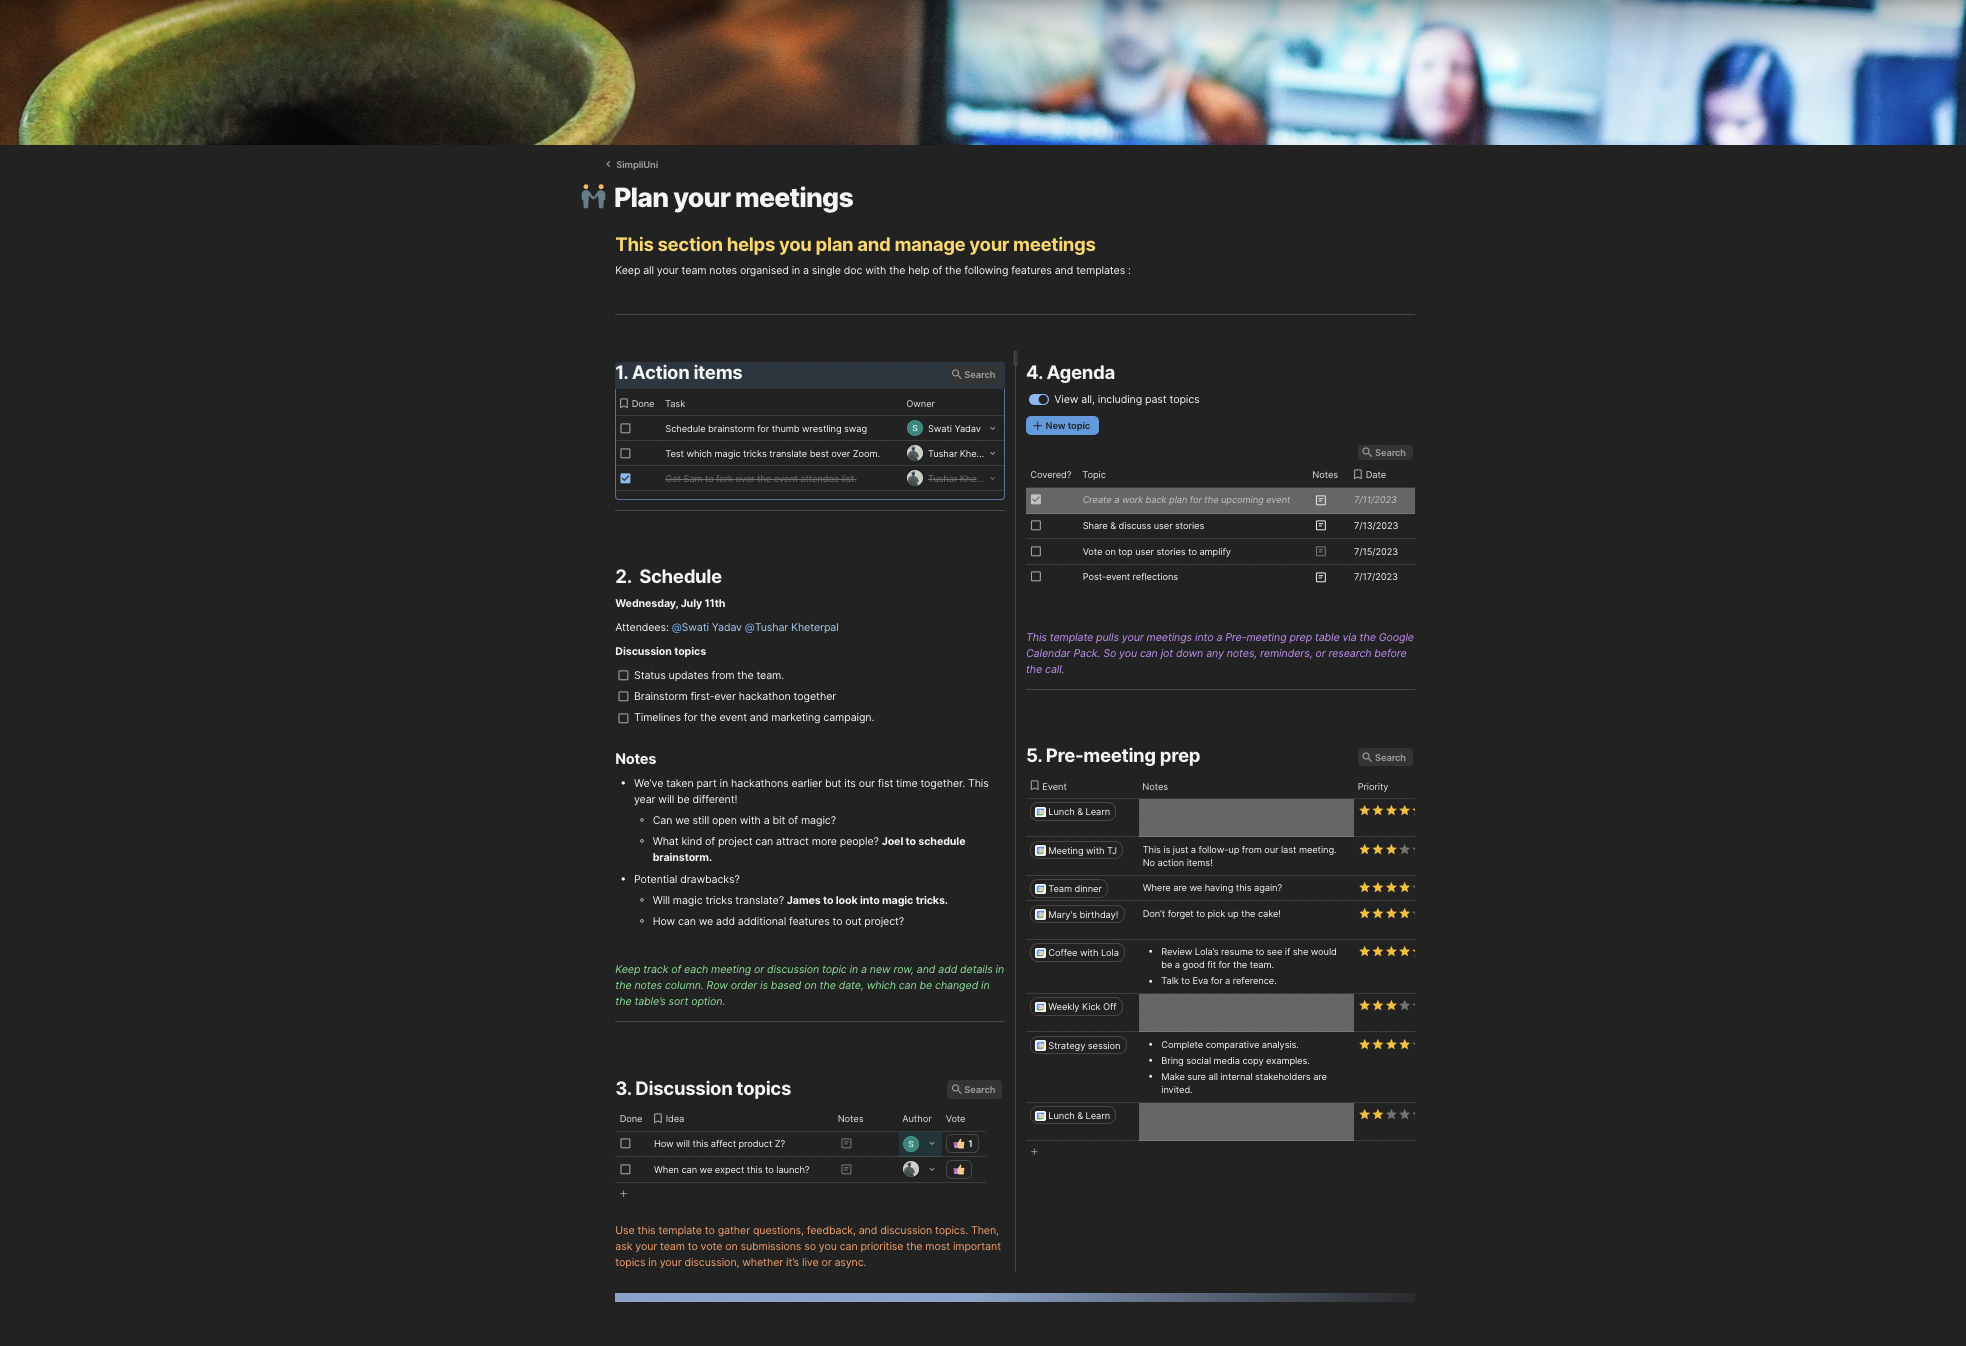Click thumbs-up vote on 'When can we expect this to launch?'

[959, 1170]
